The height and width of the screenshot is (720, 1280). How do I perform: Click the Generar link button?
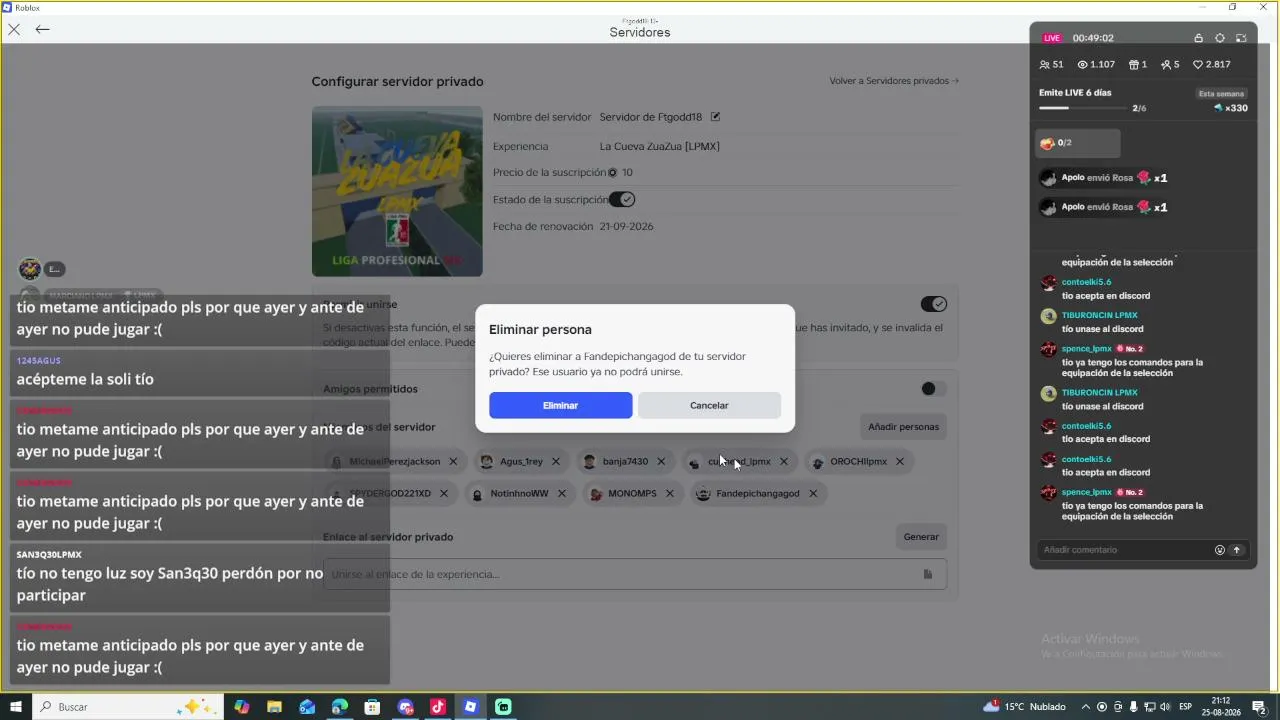point(921,537)
